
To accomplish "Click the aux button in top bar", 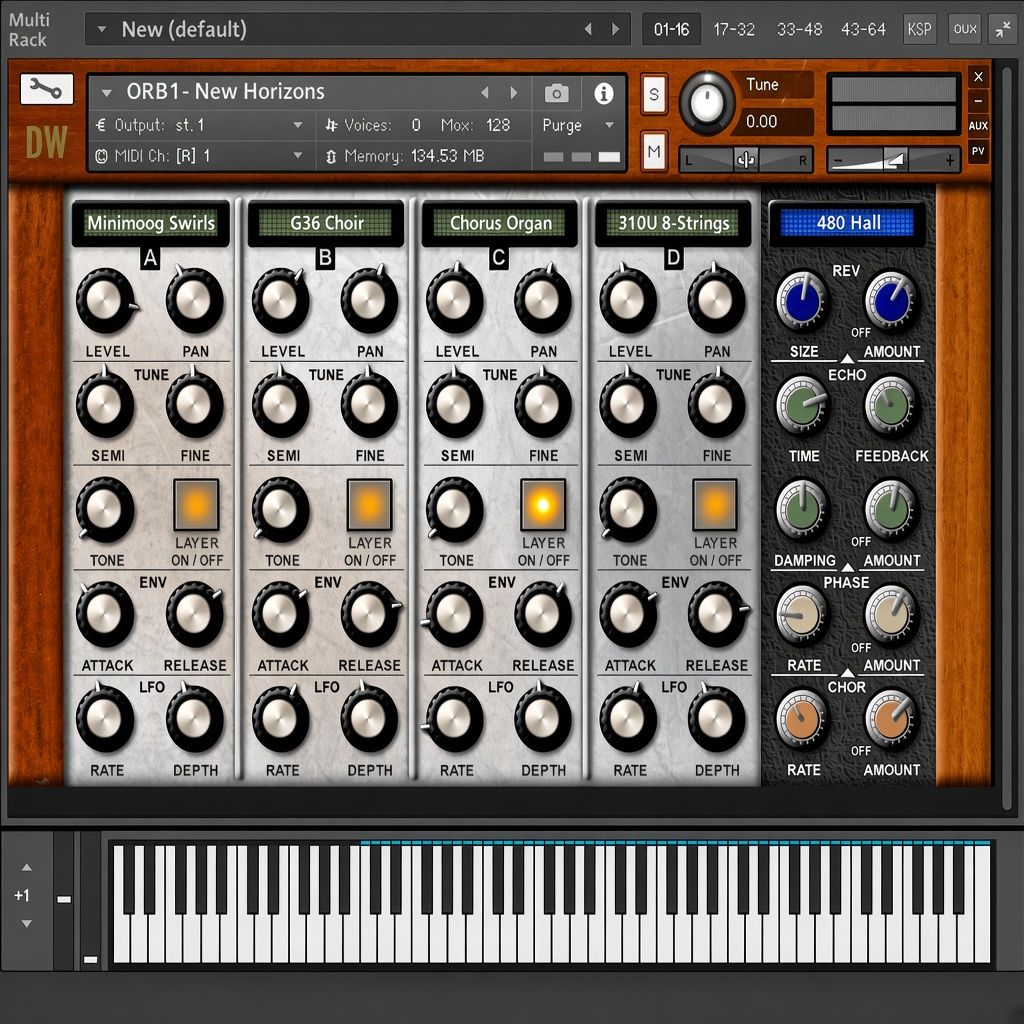I will pos(965,29).
